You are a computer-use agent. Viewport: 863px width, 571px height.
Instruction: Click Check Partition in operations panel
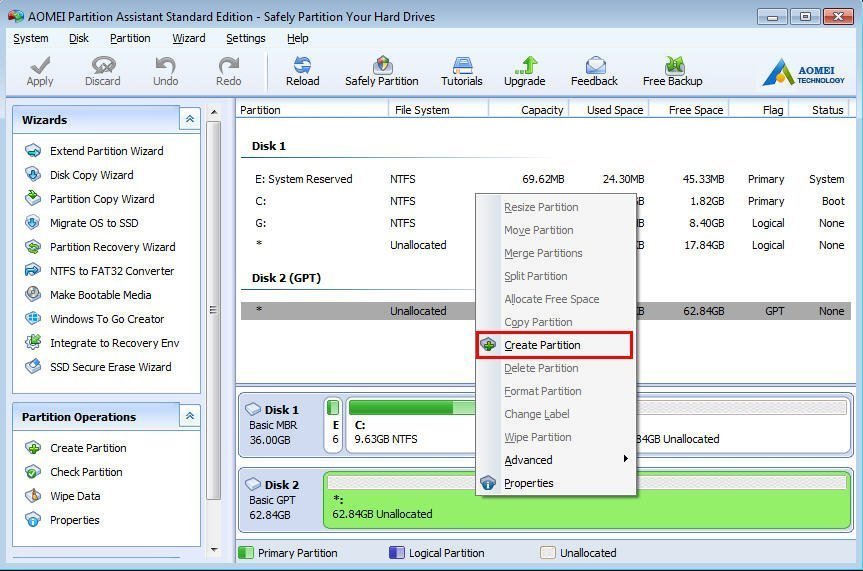tap(86, 472)
